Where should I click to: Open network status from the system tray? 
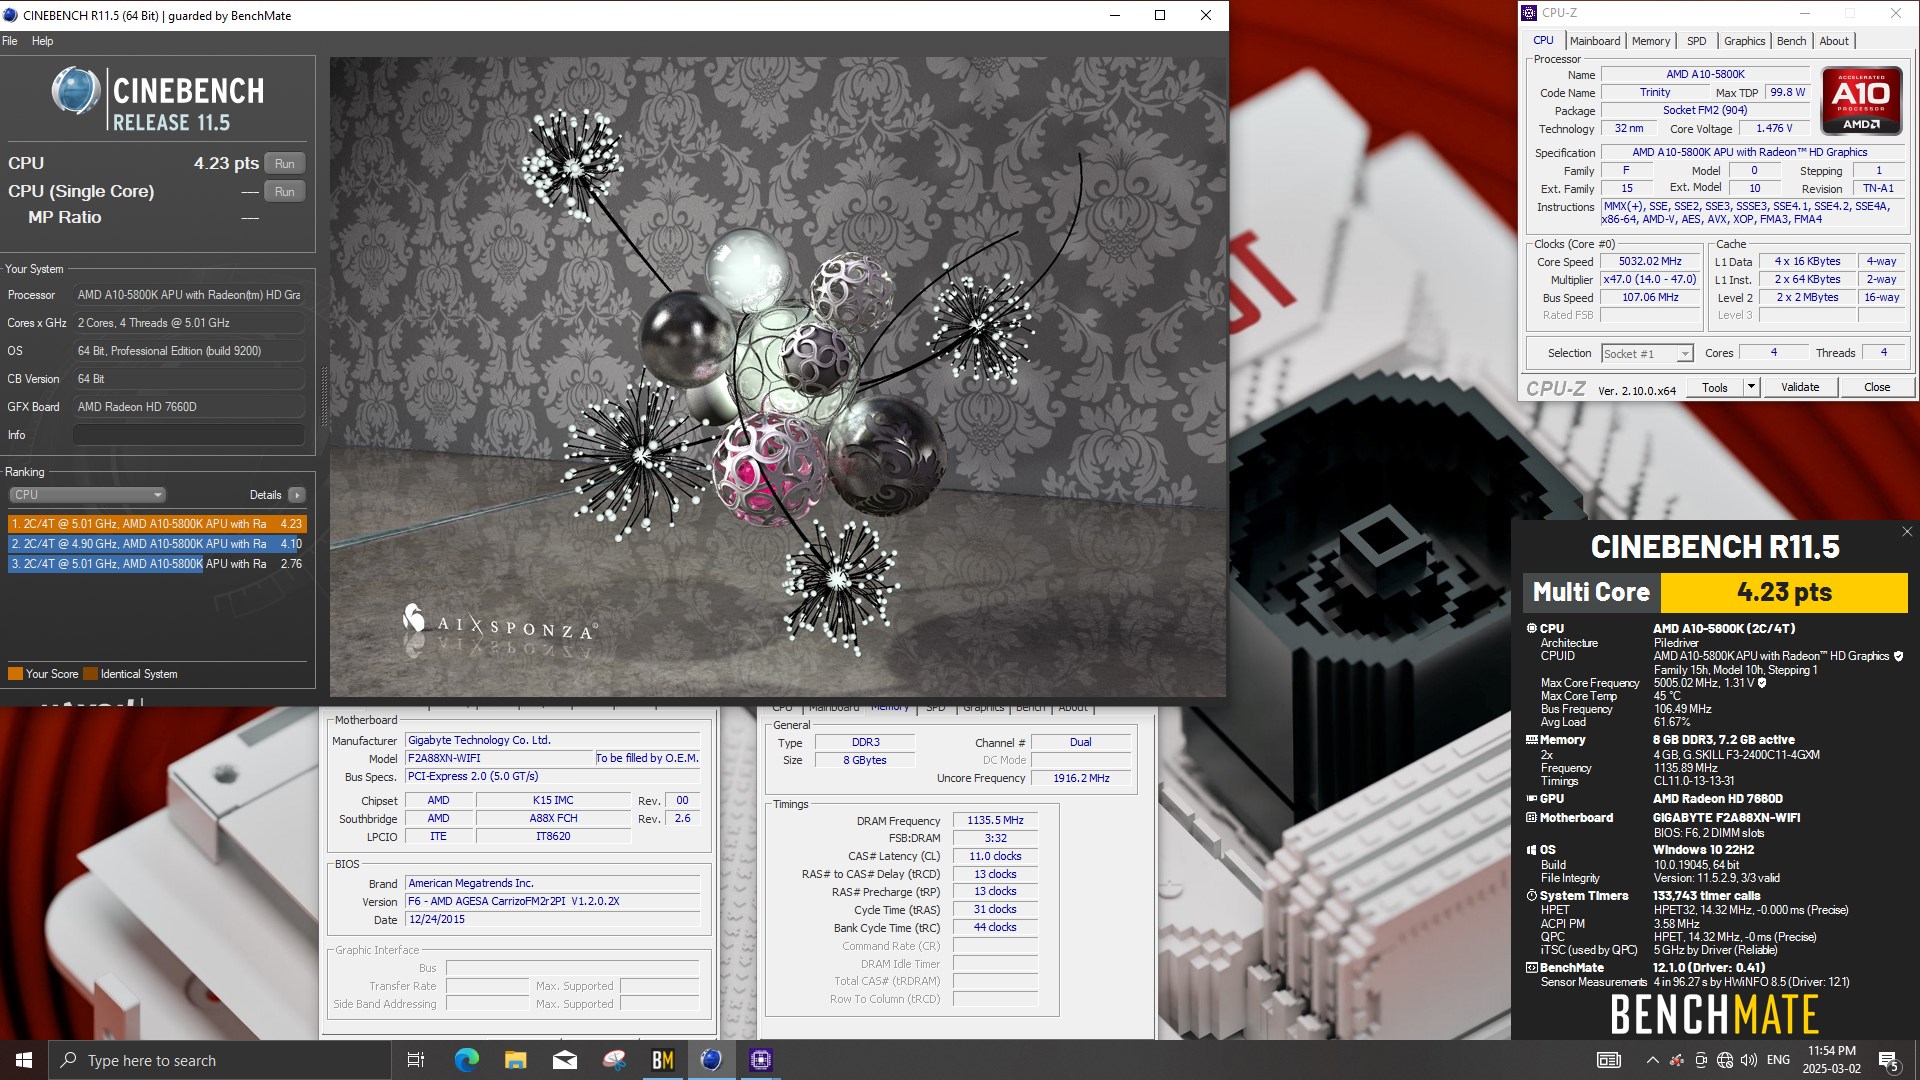[1725, 1060]
